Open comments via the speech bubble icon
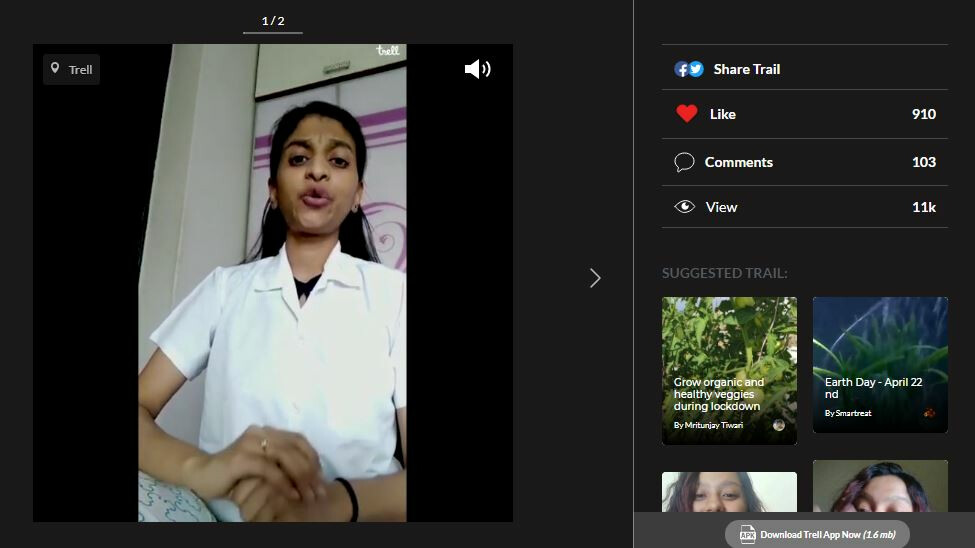This screenshot has height=548, width=975. point(684,162)
